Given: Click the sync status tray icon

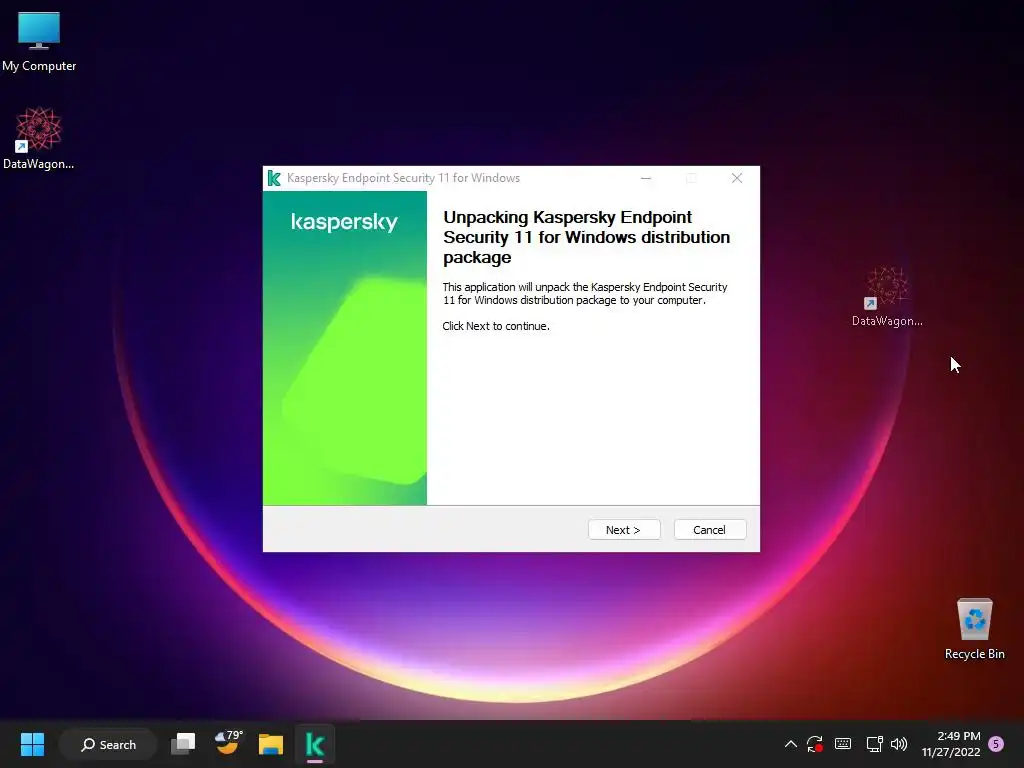Looking at the screenshot, I should tap(814, 744).
